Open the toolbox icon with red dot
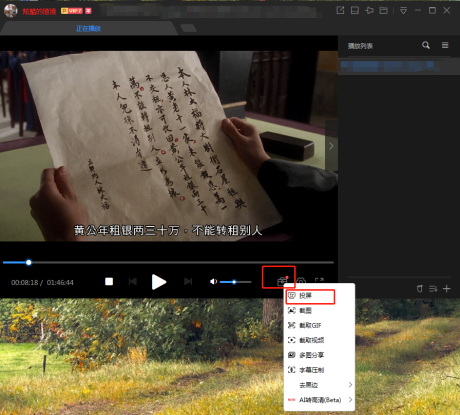460x415 pixels. [282, 281]
